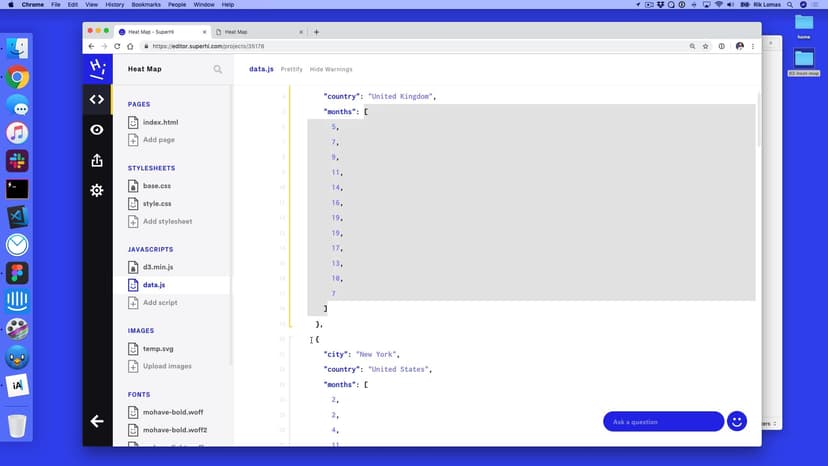Open Slack from the dock

tap(17, 161)
